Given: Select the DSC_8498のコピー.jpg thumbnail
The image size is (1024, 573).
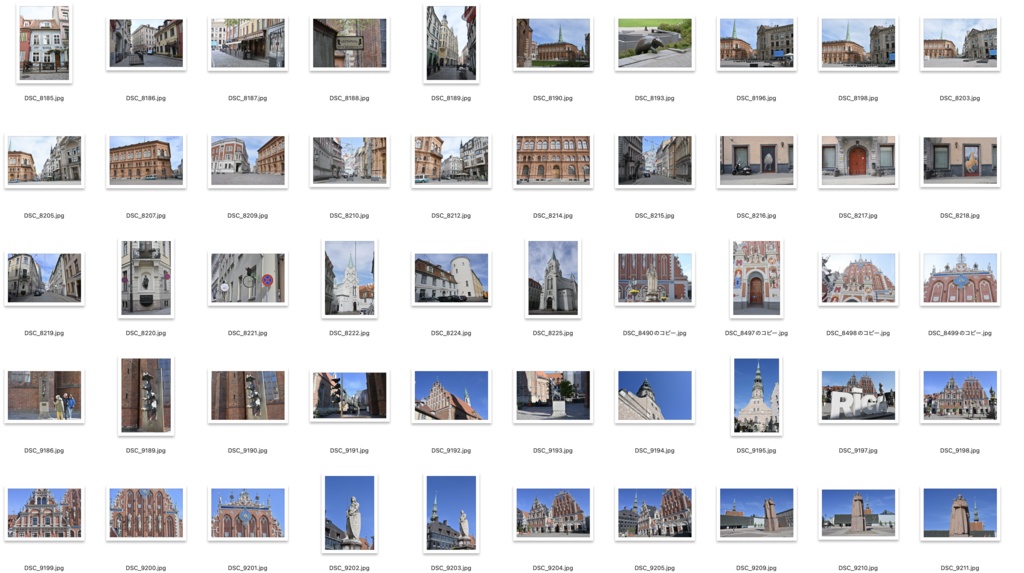Looking at the screenshot, I should click(x=858, y=278).
